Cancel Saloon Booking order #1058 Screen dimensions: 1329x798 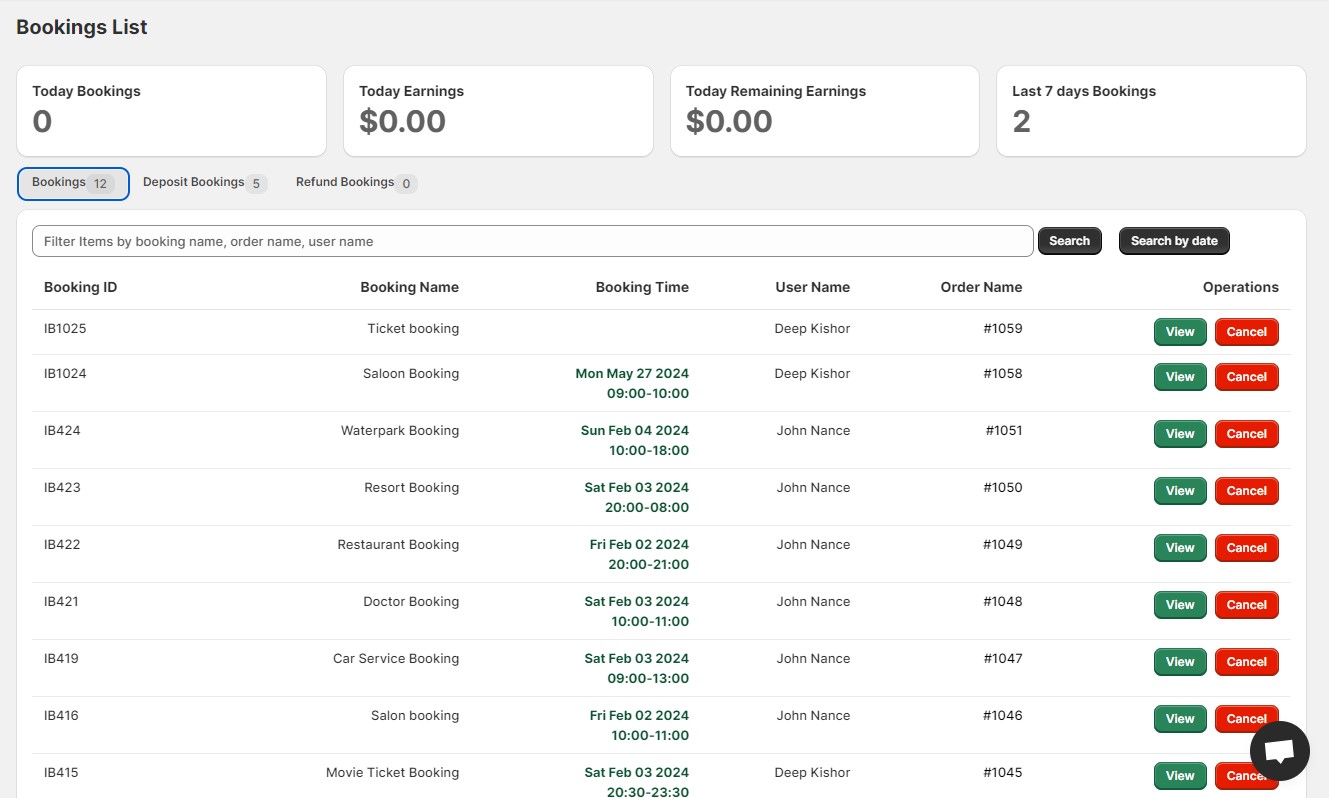(x=1246, y=377)
